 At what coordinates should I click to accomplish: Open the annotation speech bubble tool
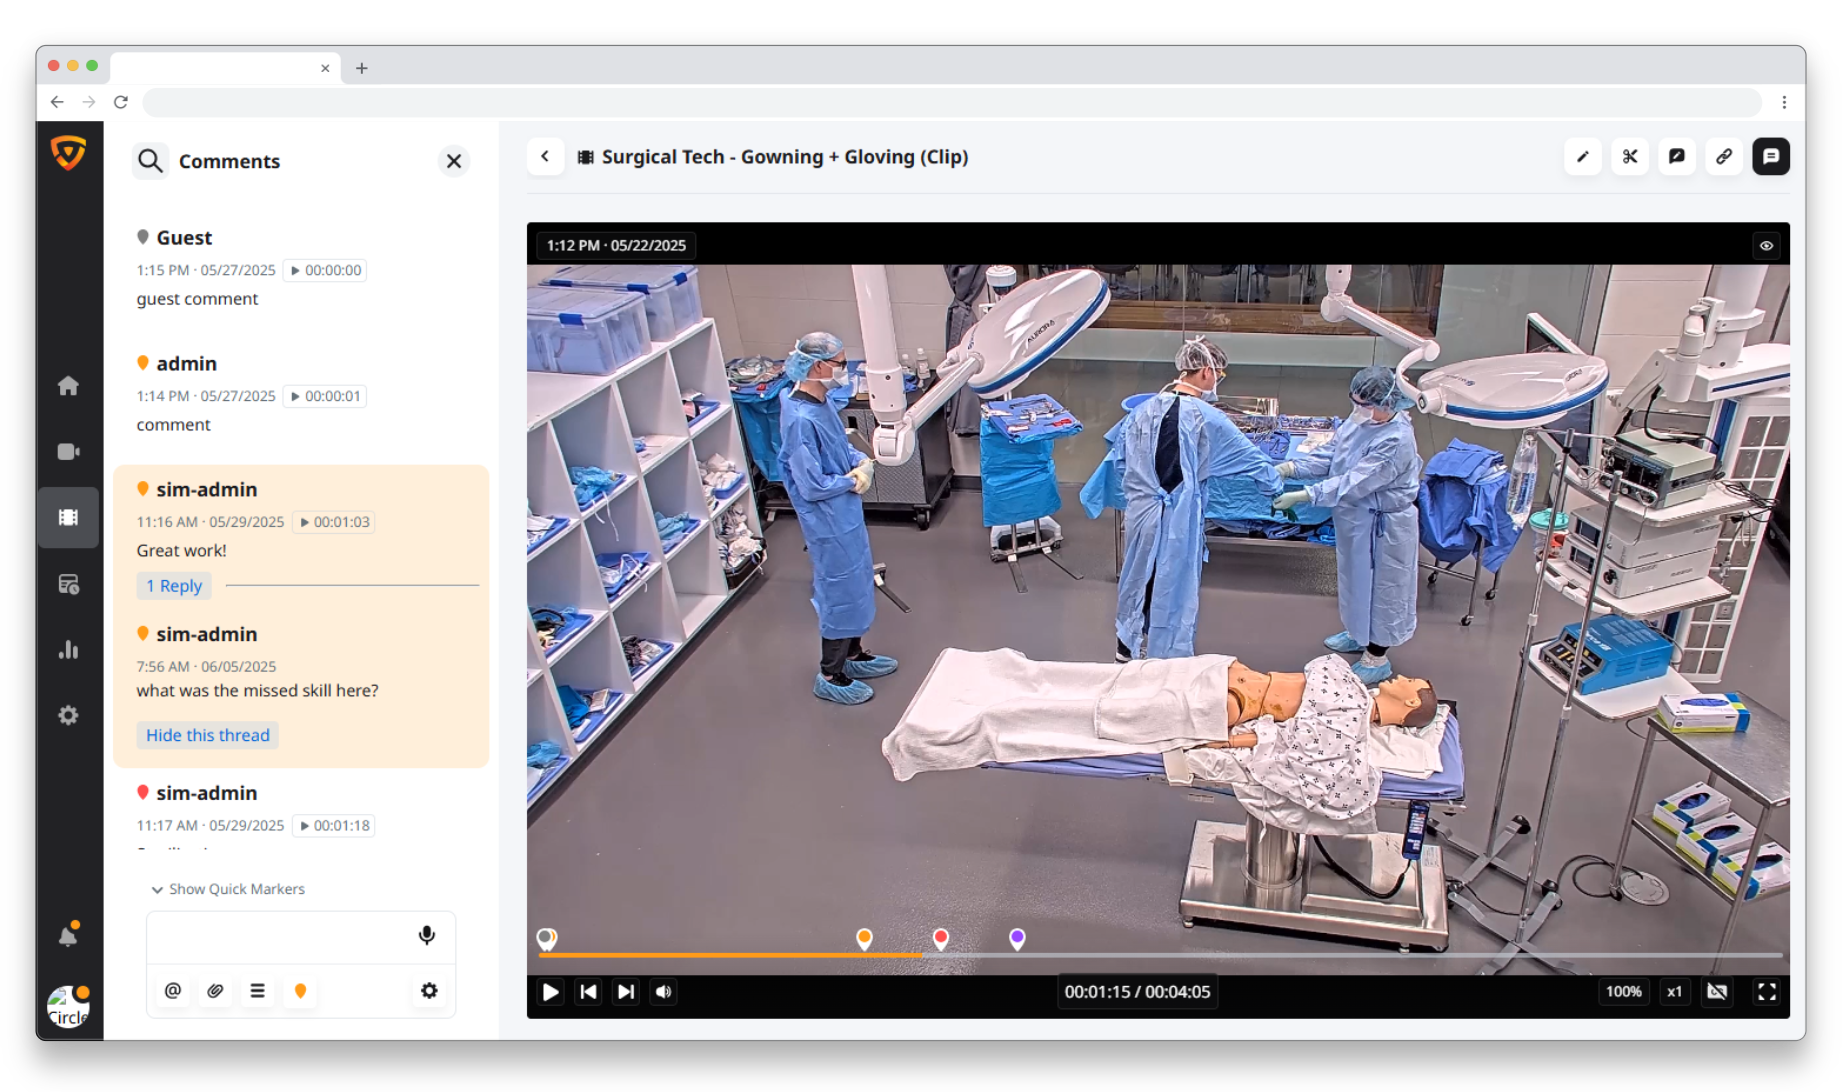point(1677,157)
